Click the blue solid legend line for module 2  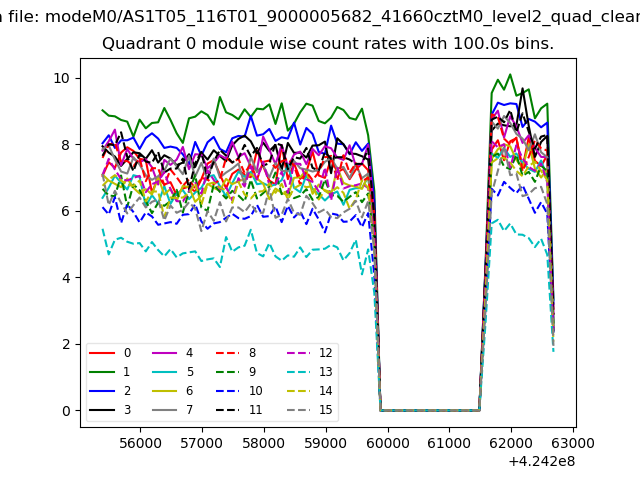coord(102,391)
